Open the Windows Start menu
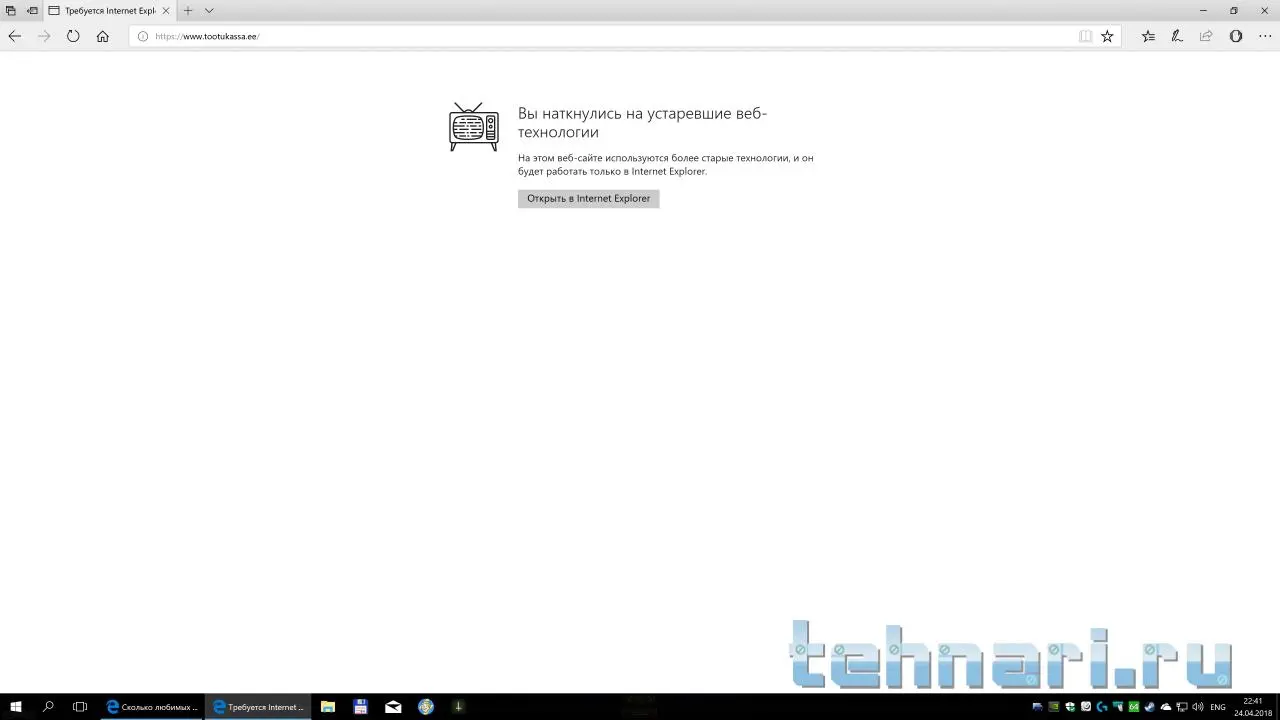This screenshot has height=720, width=1280. click(16, 707)
